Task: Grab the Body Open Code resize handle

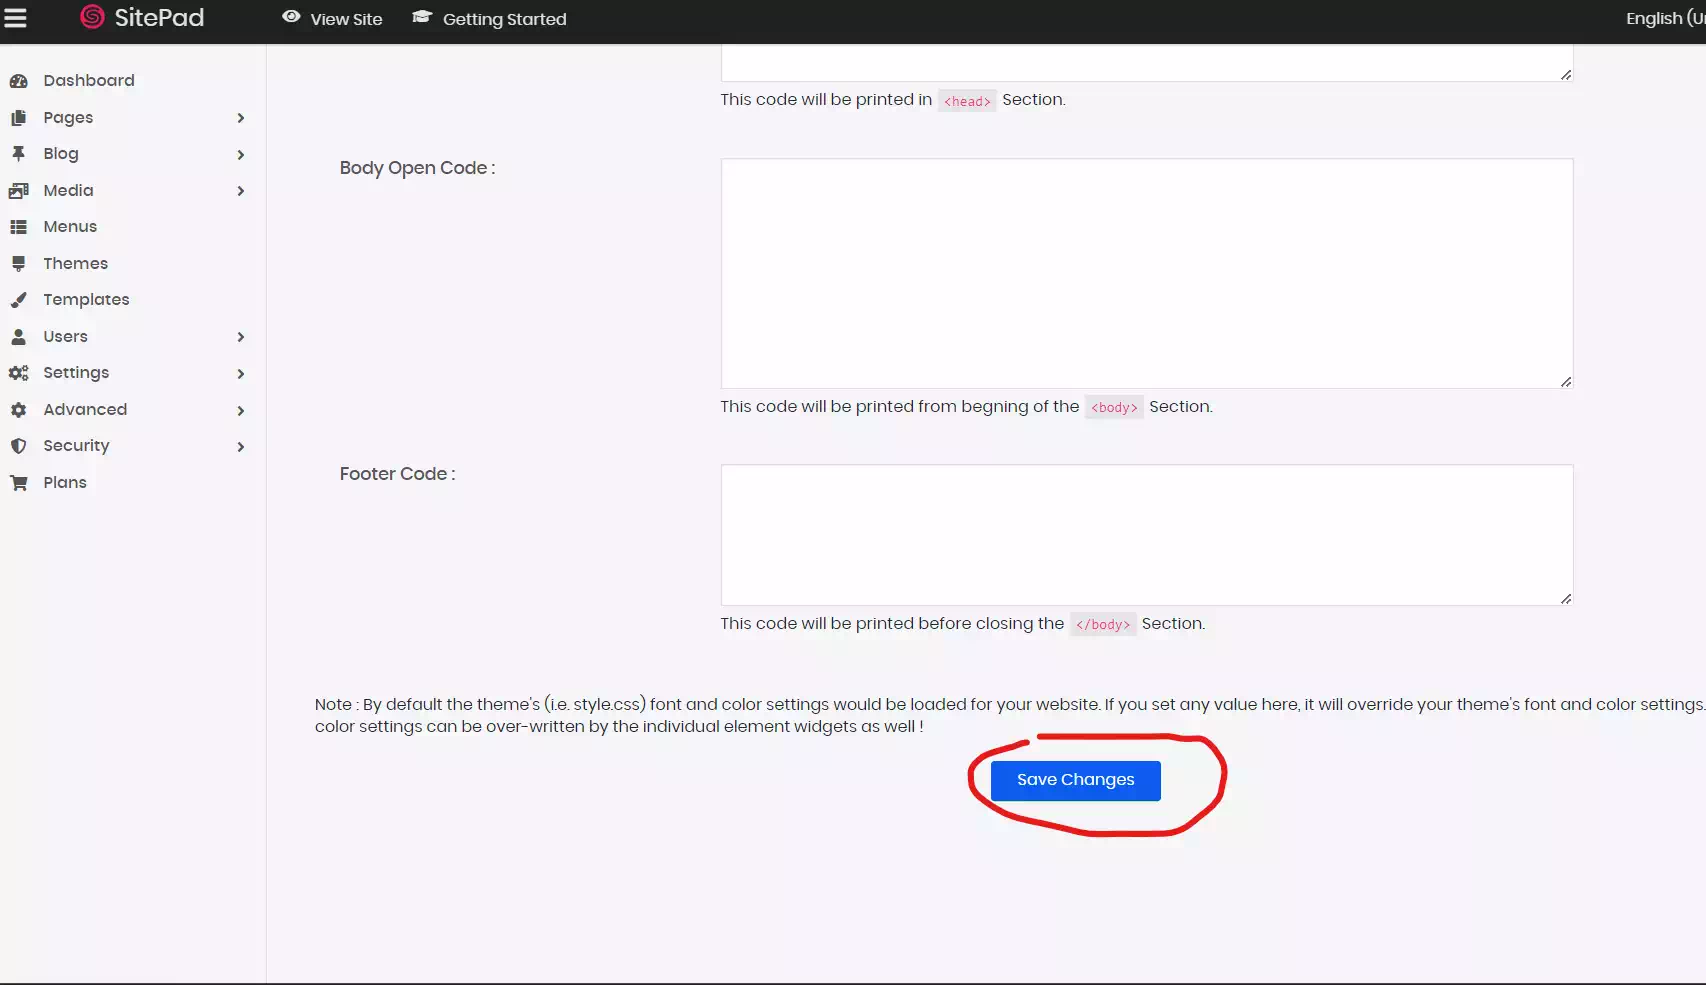Action: 1566,381
